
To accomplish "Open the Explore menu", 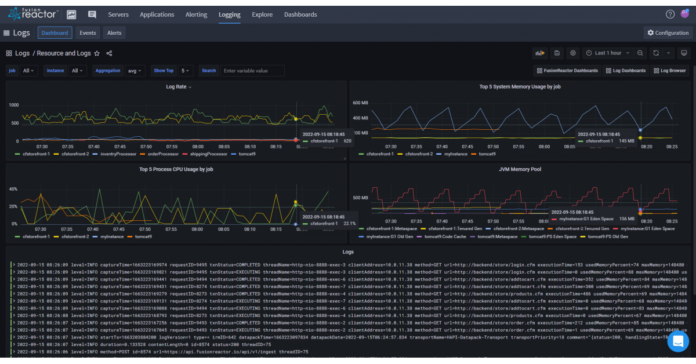I will pos(262,15).
